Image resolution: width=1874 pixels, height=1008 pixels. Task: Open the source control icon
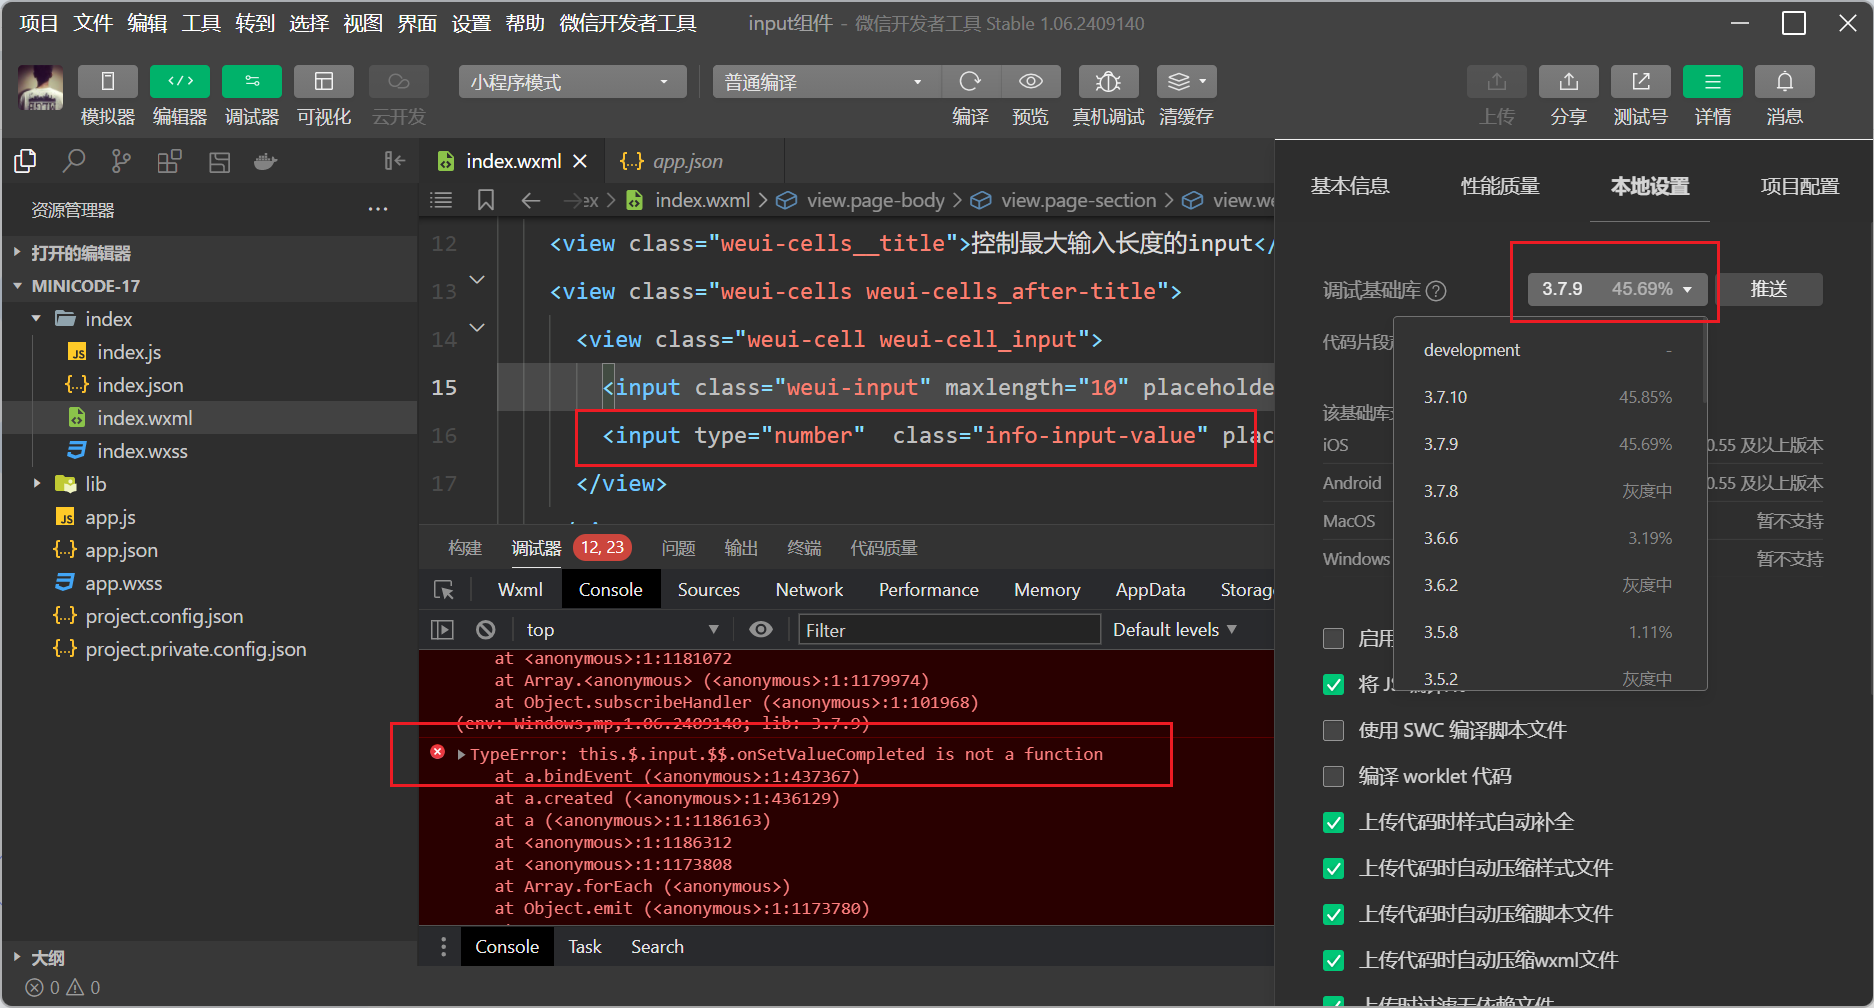[121, 161]
